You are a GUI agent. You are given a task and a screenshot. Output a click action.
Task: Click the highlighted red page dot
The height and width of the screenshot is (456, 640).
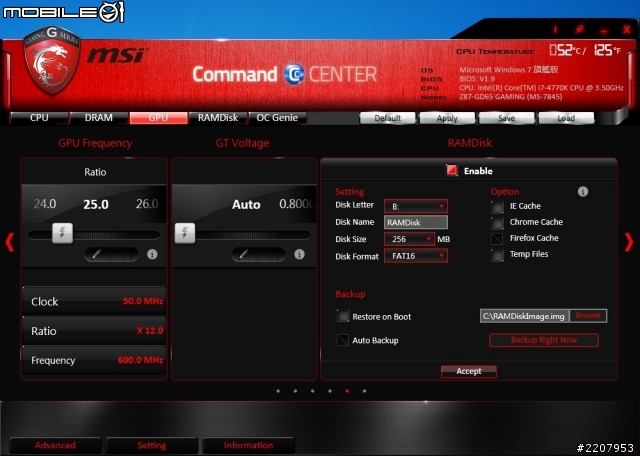(347, 391)
